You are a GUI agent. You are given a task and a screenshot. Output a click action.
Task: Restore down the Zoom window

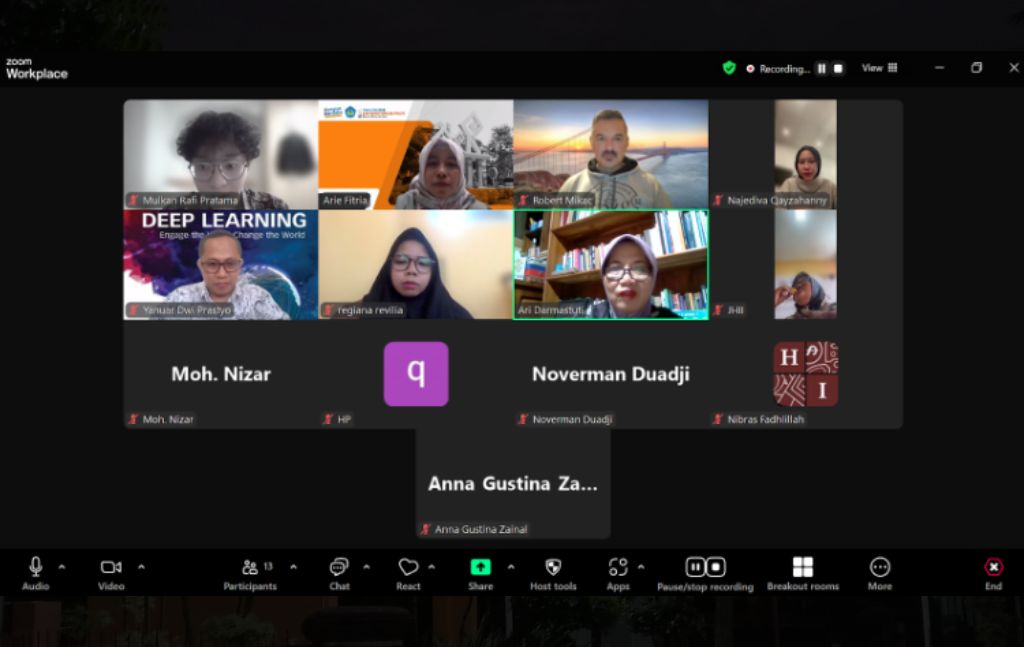pos(976,68)
